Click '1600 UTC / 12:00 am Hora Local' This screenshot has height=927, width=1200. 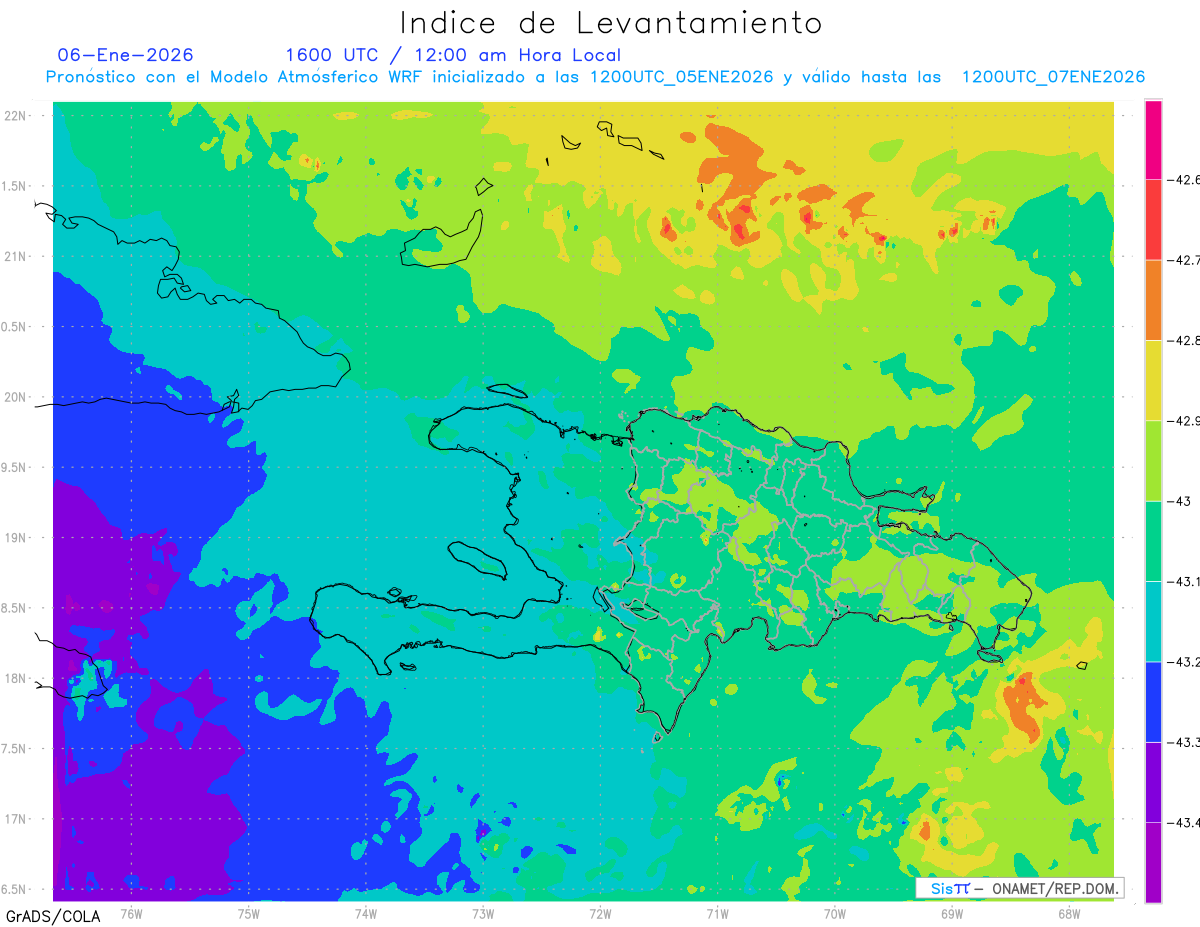[453, 55]
